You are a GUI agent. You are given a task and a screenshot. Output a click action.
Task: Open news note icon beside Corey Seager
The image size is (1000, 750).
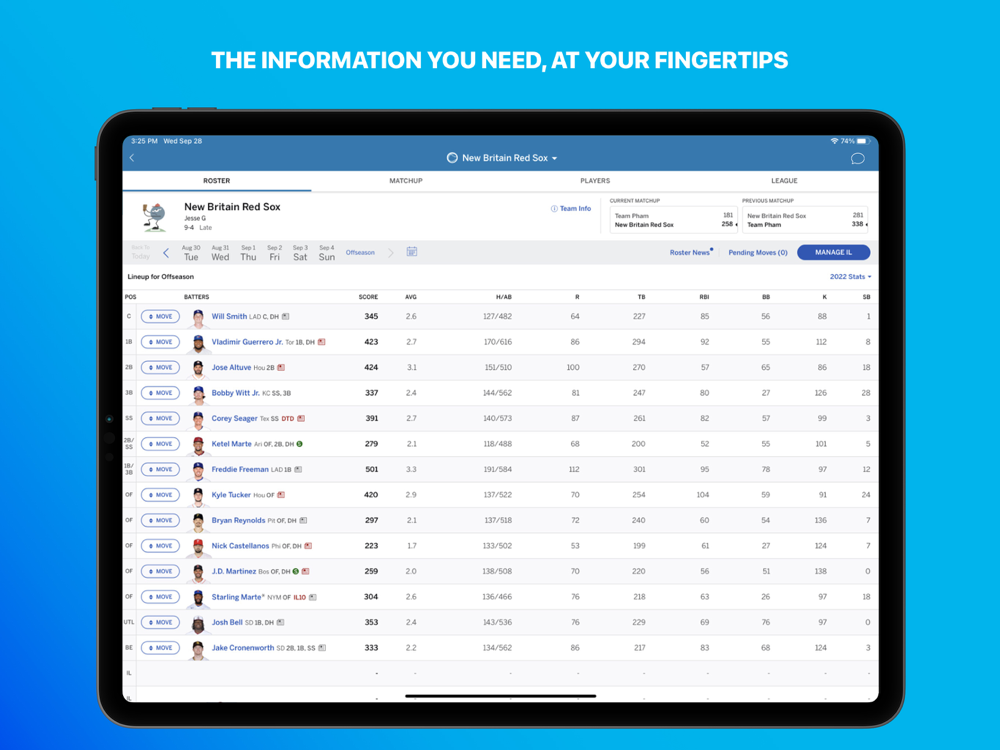point(301,418)
